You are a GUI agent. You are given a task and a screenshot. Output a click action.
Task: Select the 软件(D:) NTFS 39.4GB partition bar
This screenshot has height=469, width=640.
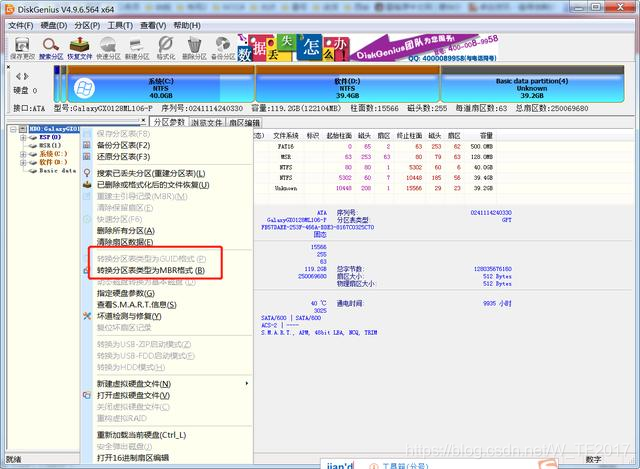347,84
